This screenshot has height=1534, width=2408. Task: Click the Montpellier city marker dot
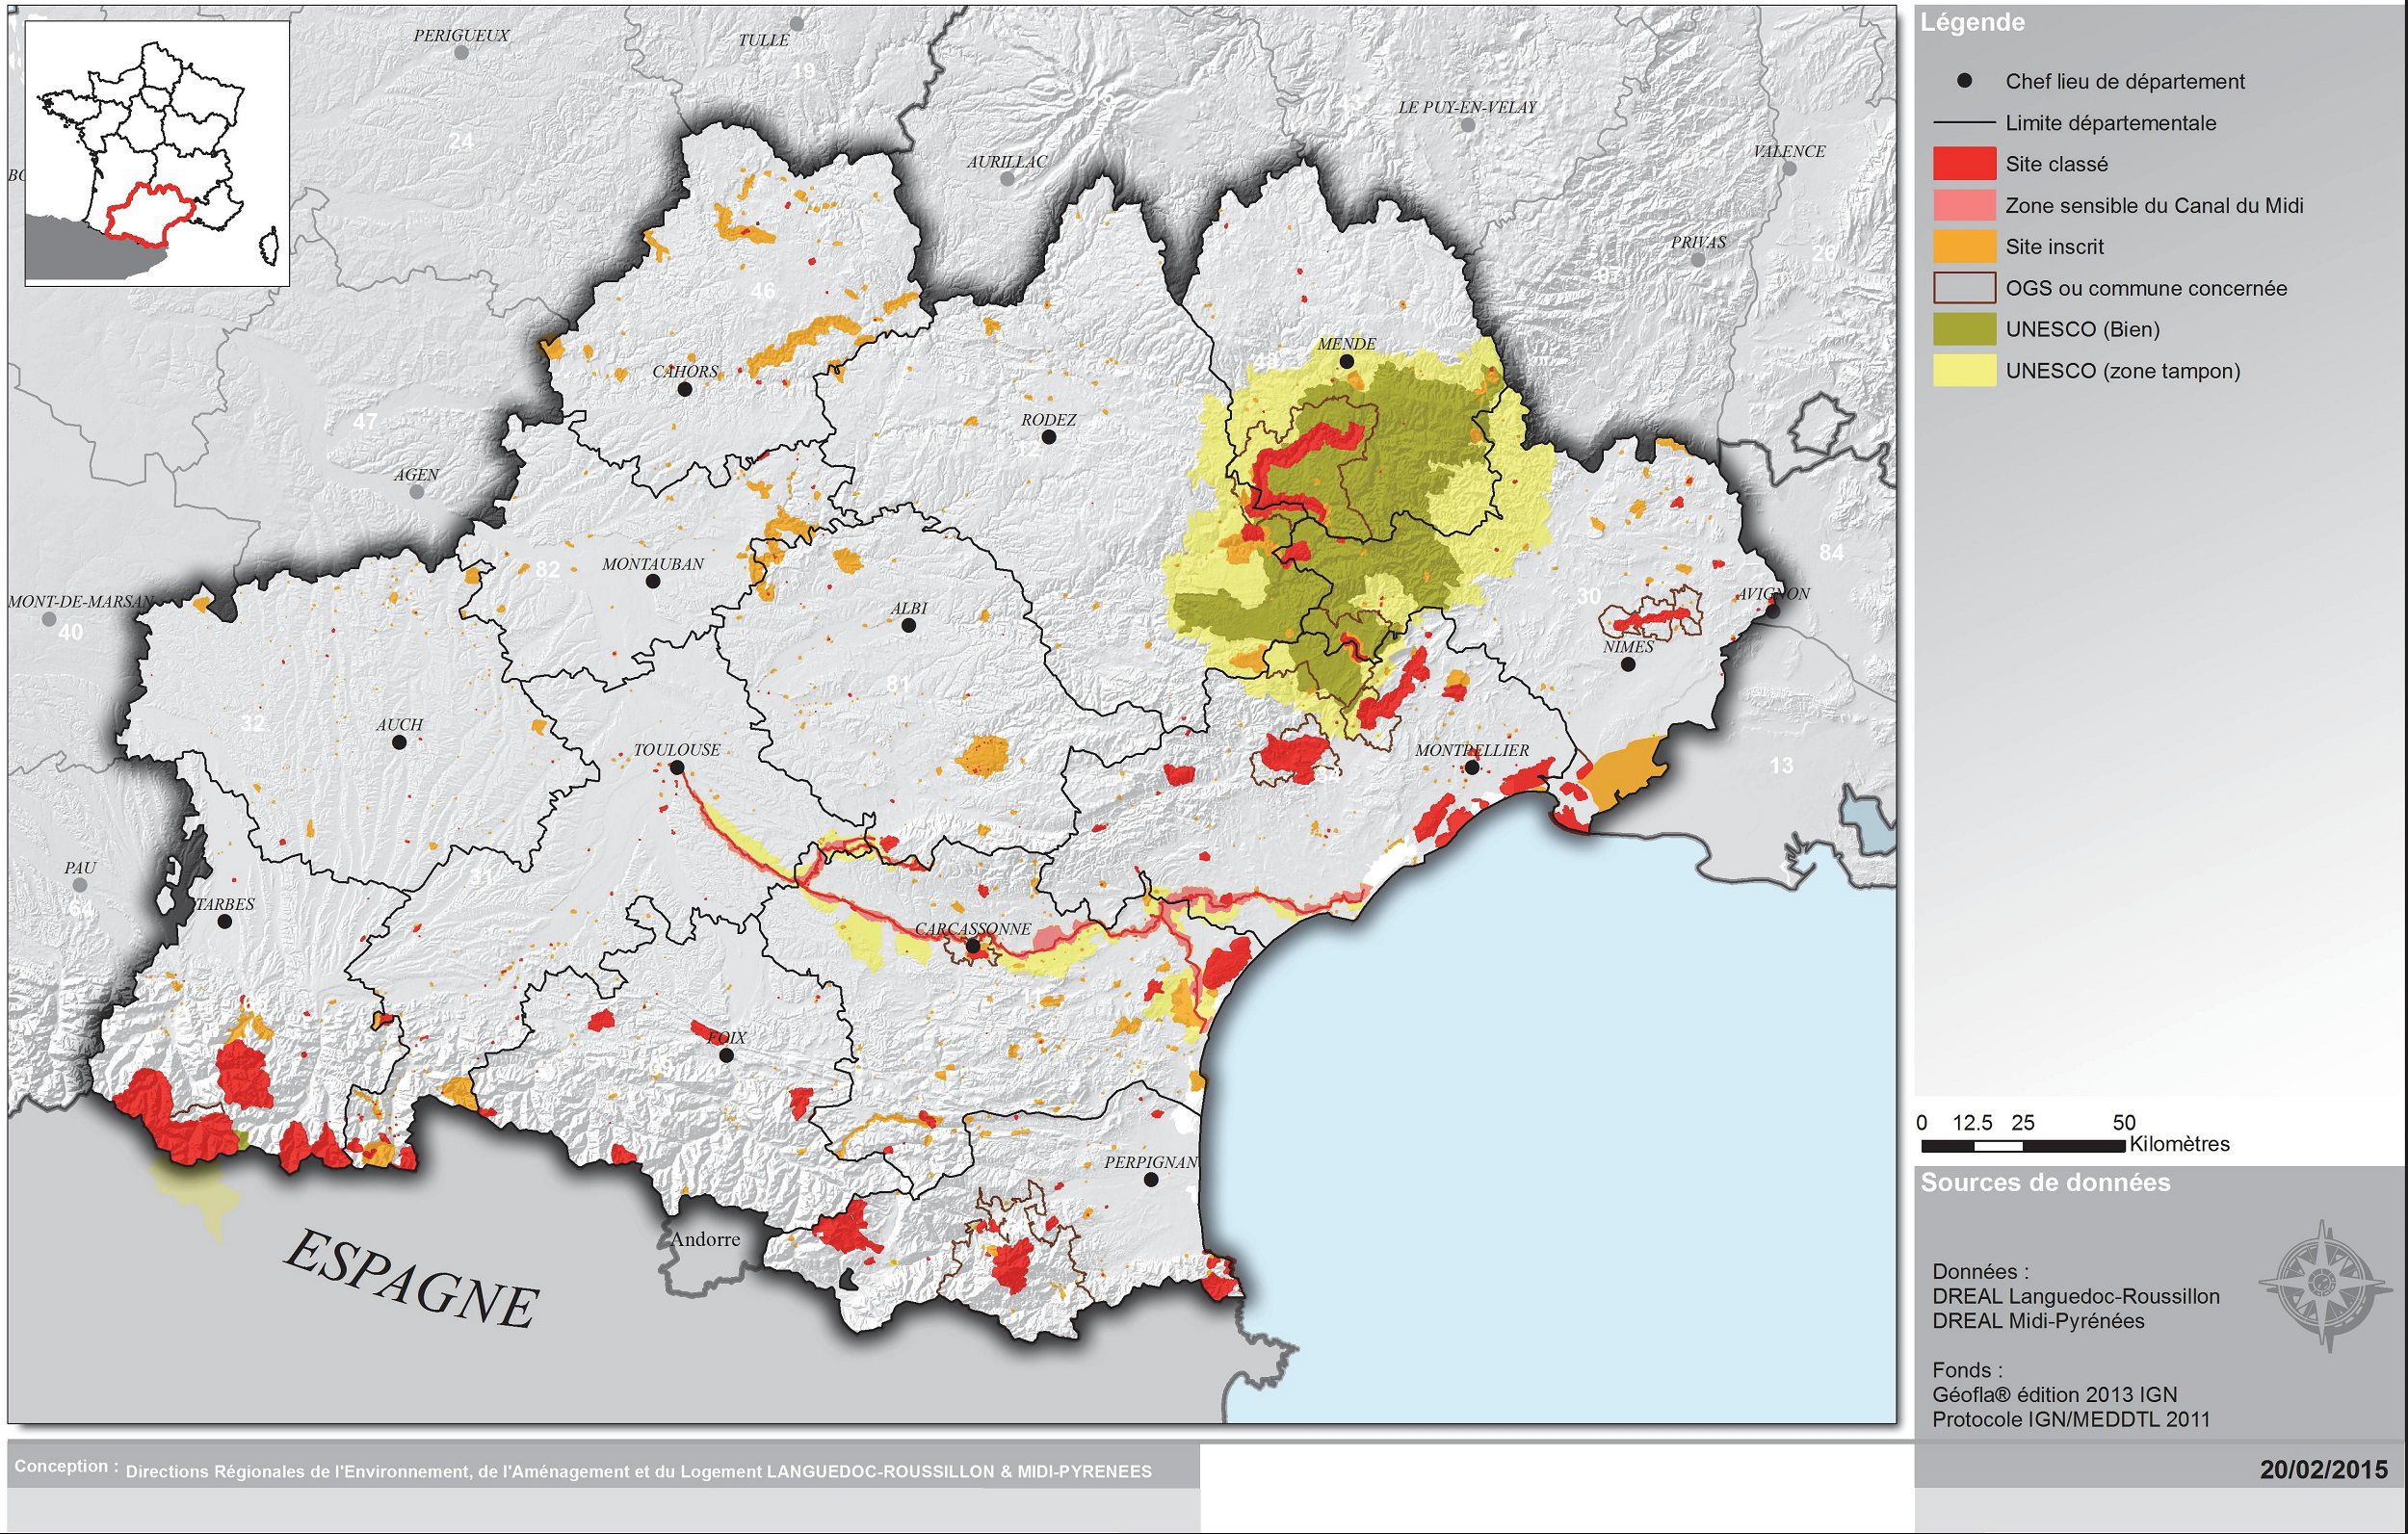(1472, 767)
